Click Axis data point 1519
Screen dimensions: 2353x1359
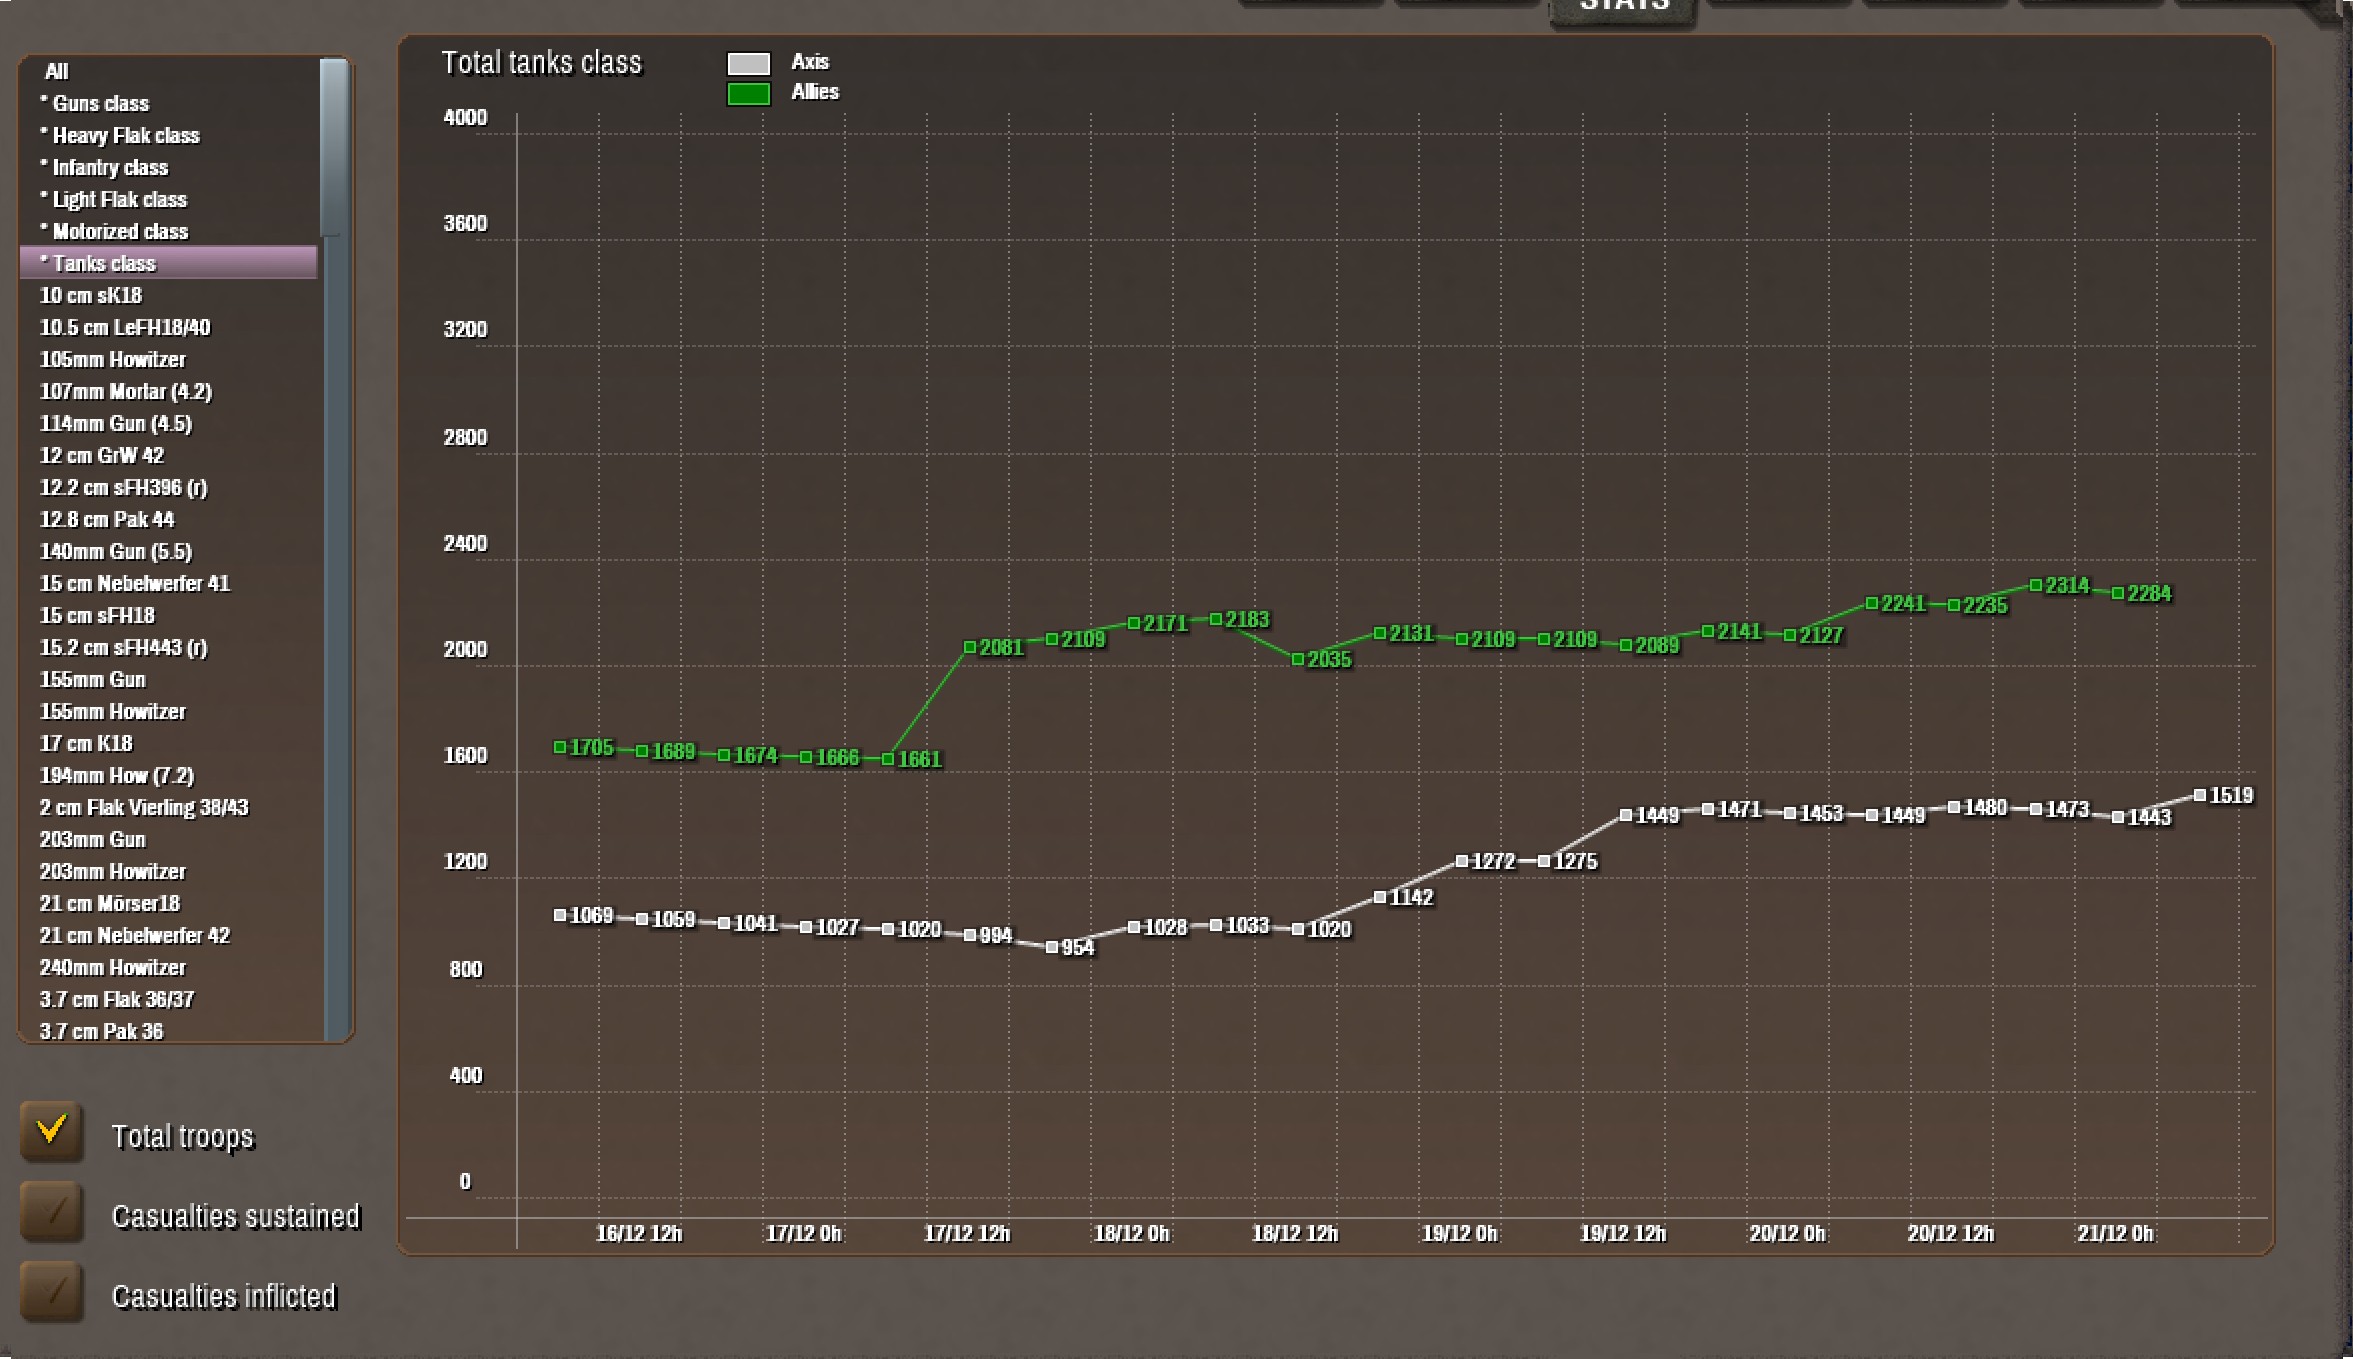coord(2199,795)
